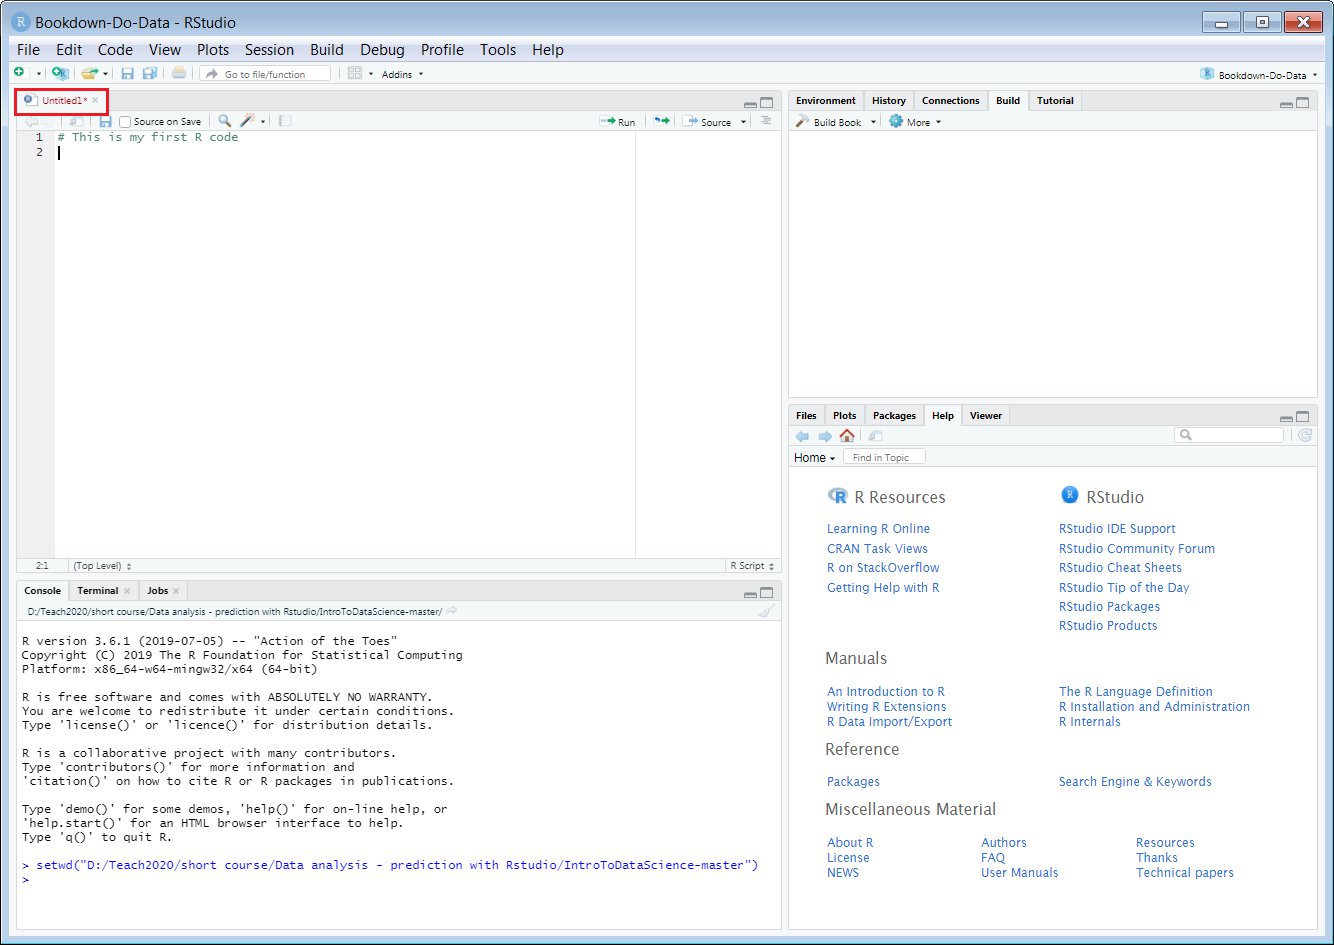
Task: Enable the Source on Save checkbox
Action: click(x=125, y=121)
